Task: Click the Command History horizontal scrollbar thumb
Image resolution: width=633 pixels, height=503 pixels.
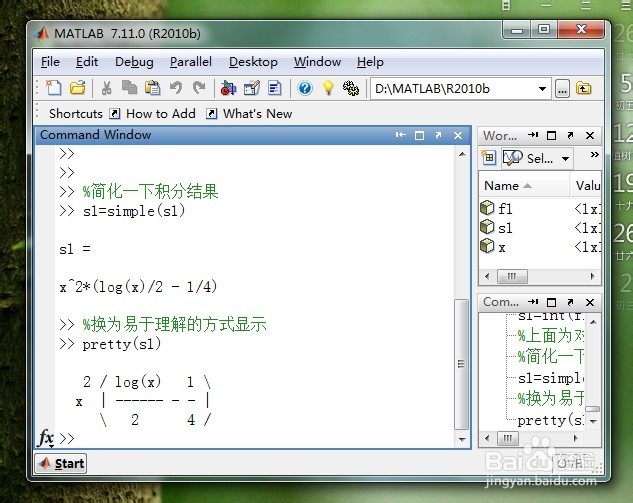Action: coord(508,438)
